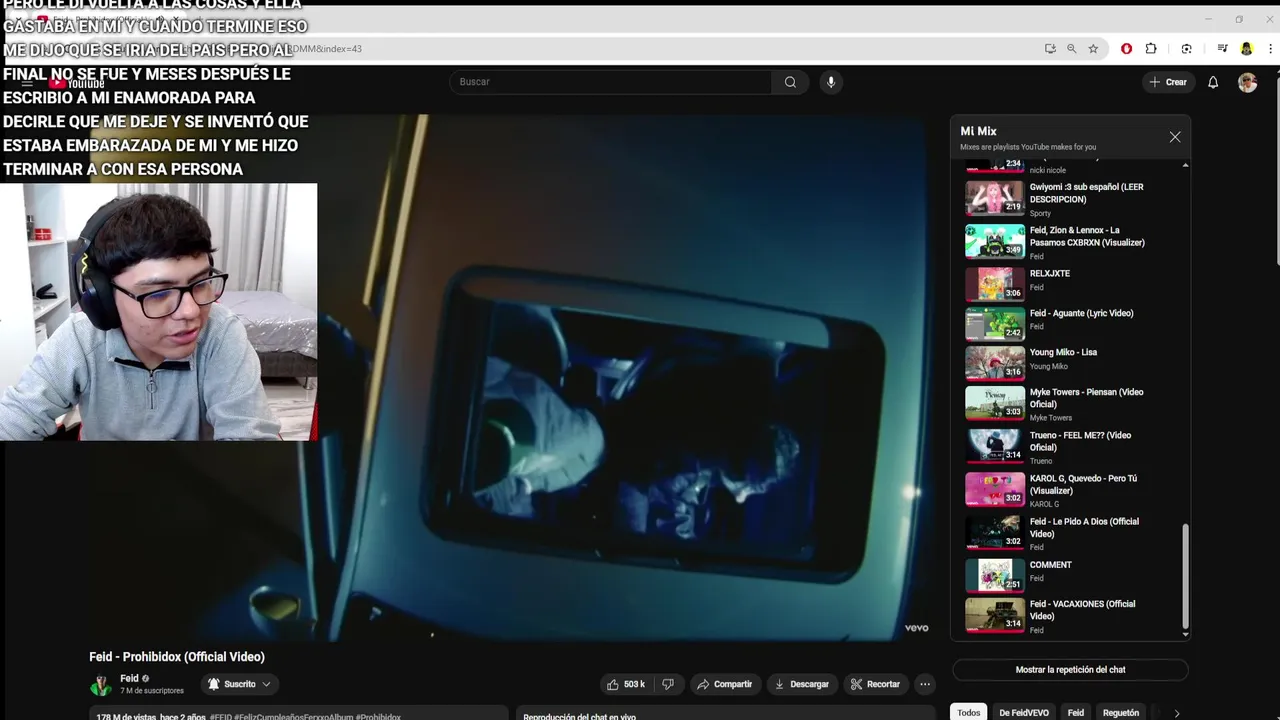The image size is (1280, 720).
Task: Show chat replay with Mostrar la repetición del chat
Action: point(1070,670)
